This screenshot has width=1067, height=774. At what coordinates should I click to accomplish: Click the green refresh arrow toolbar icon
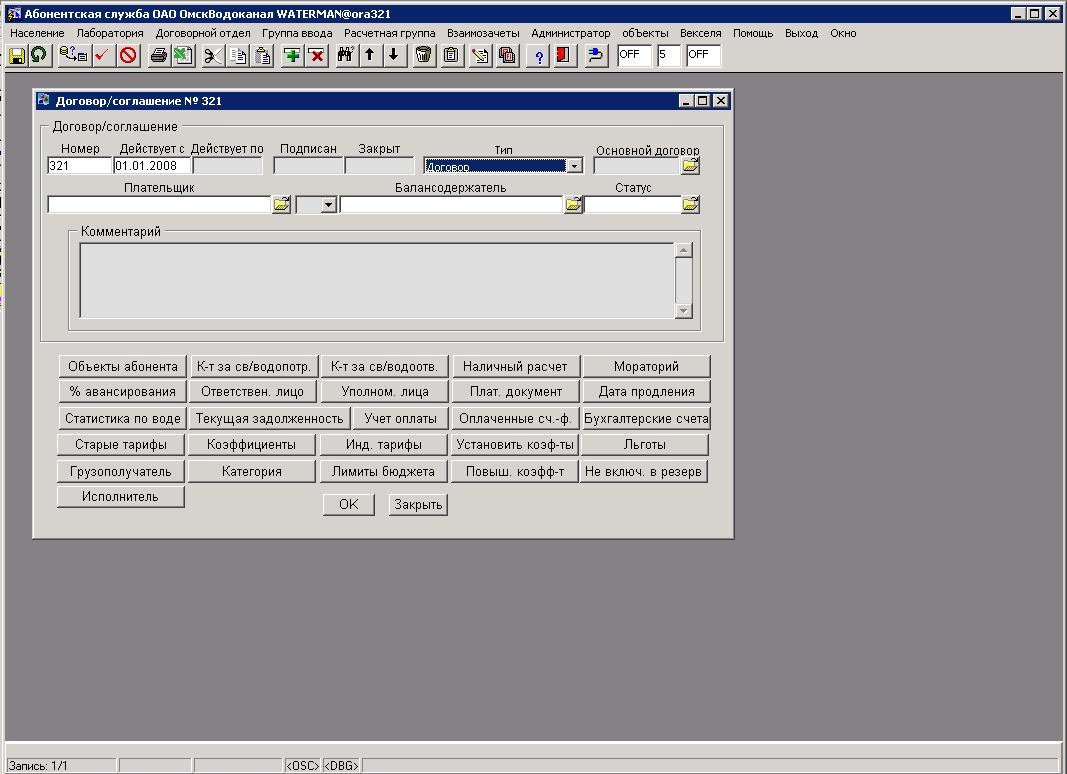39,55
